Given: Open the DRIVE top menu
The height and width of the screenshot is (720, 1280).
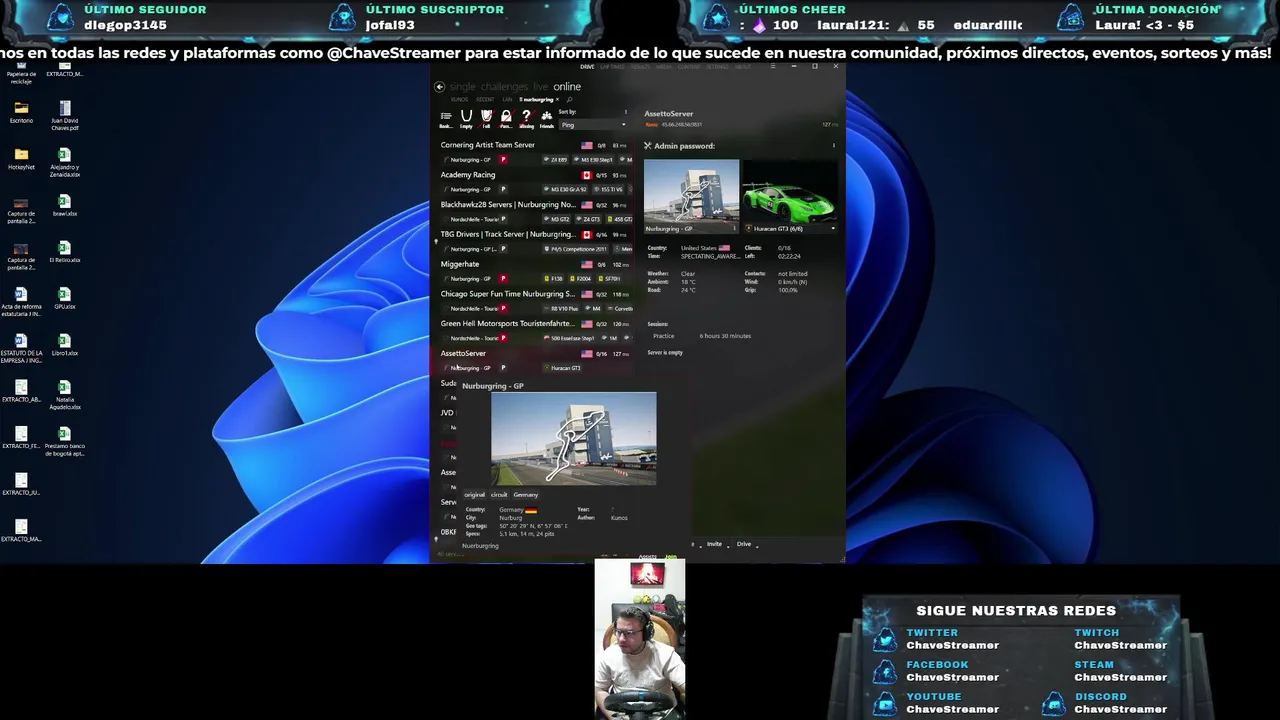Looking at the screenshot, I should [x=587, y=67].
